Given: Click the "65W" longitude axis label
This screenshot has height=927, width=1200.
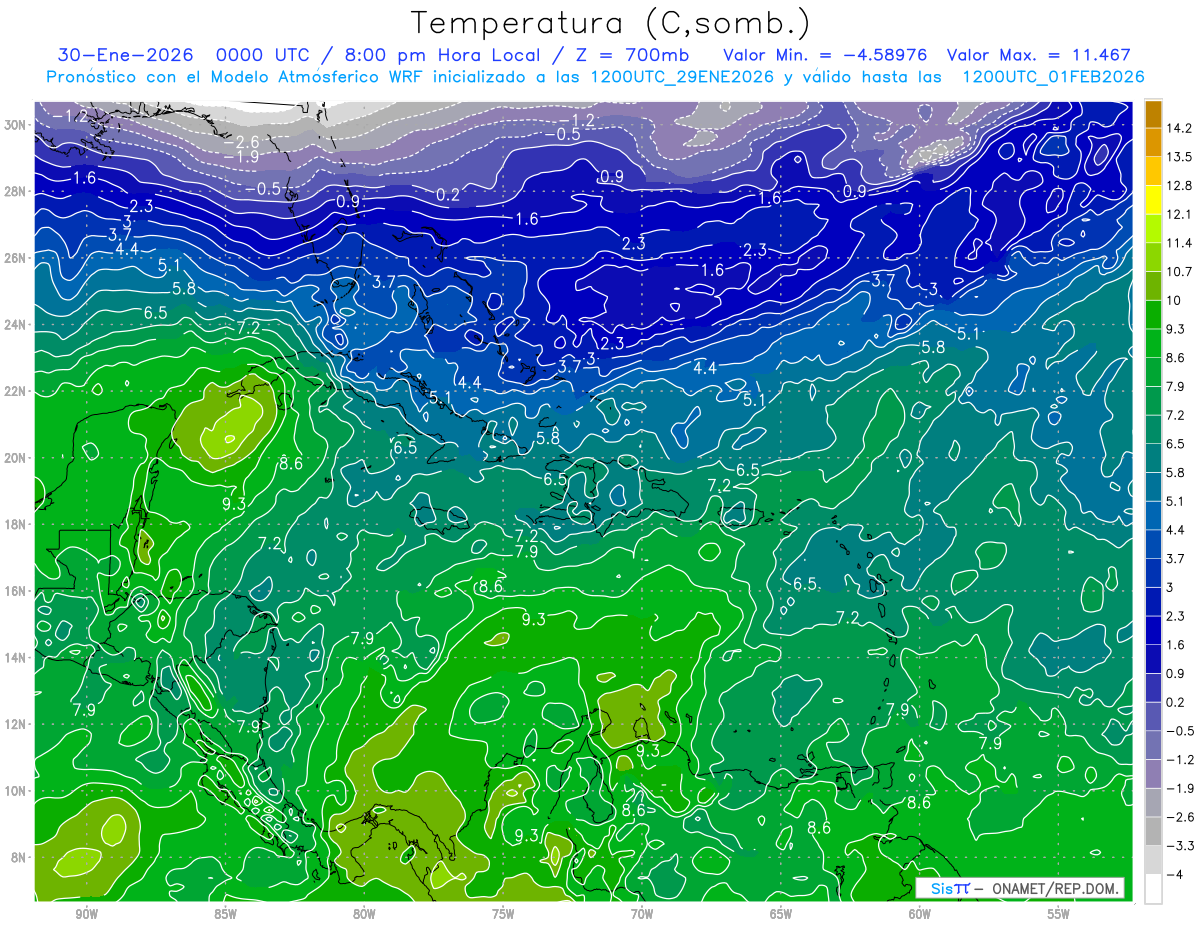Looking at the screenshot, I should click(x=781, y=914).
